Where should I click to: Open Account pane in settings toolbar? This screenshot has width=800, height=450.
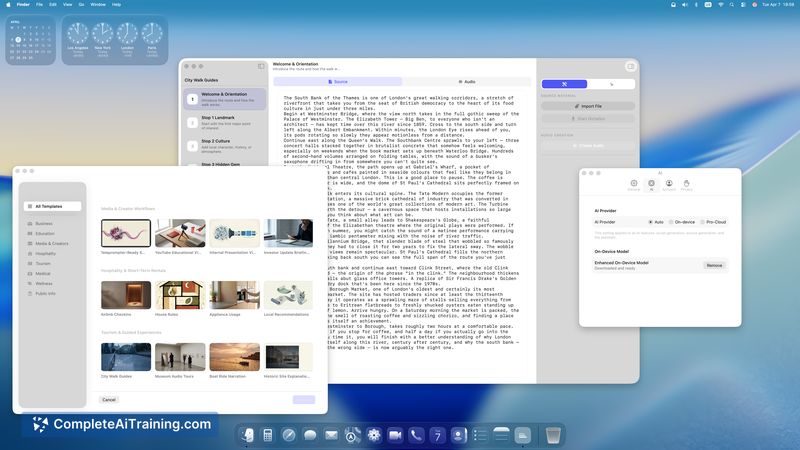click(x=669, y=185)
